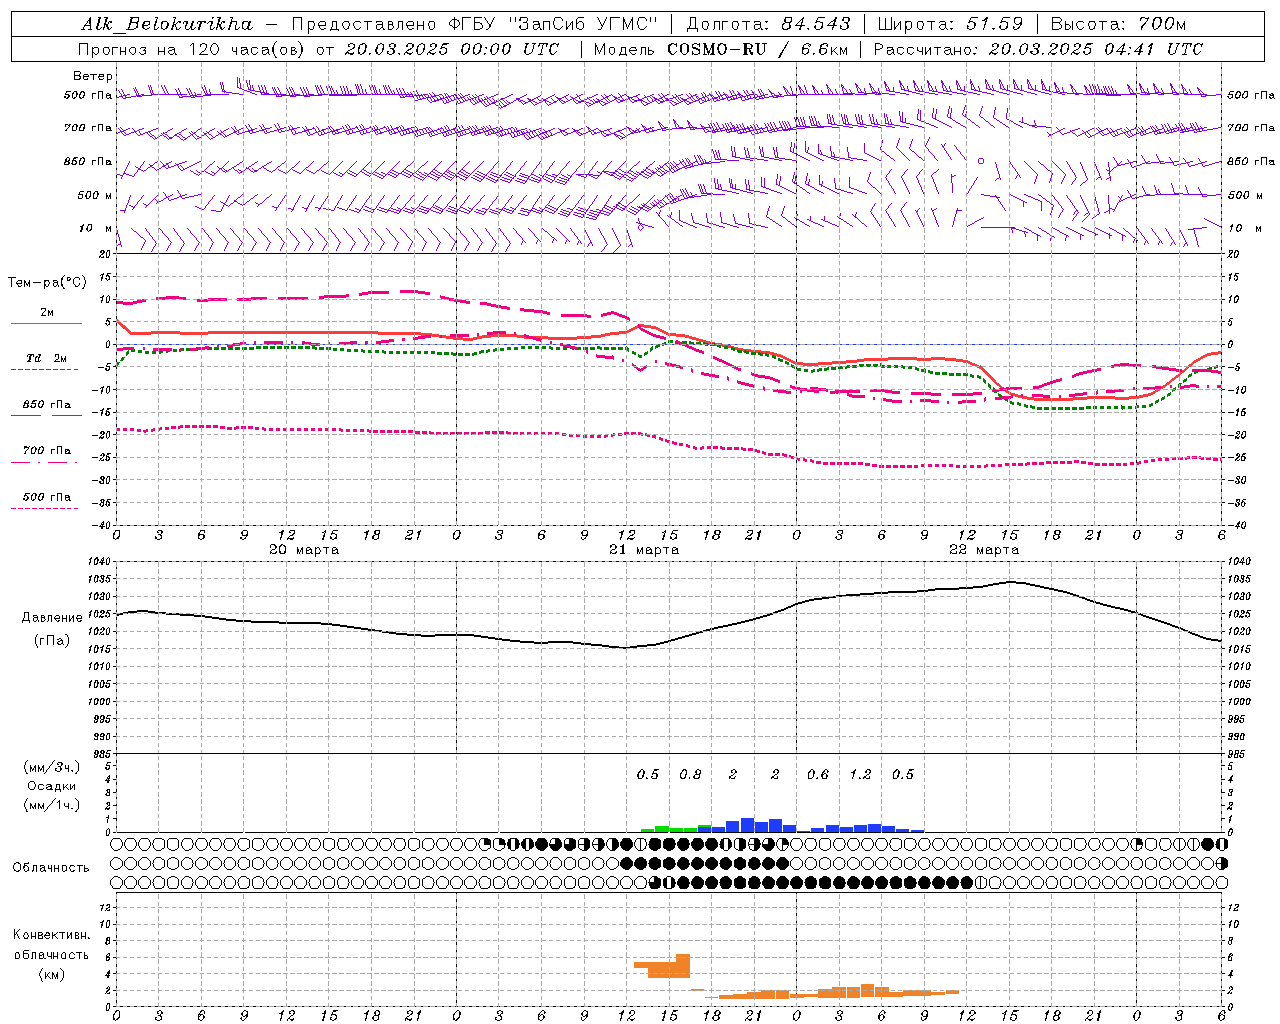Click the Облачность panel label
The image size is (1280, 1024).
pos(51,867)
